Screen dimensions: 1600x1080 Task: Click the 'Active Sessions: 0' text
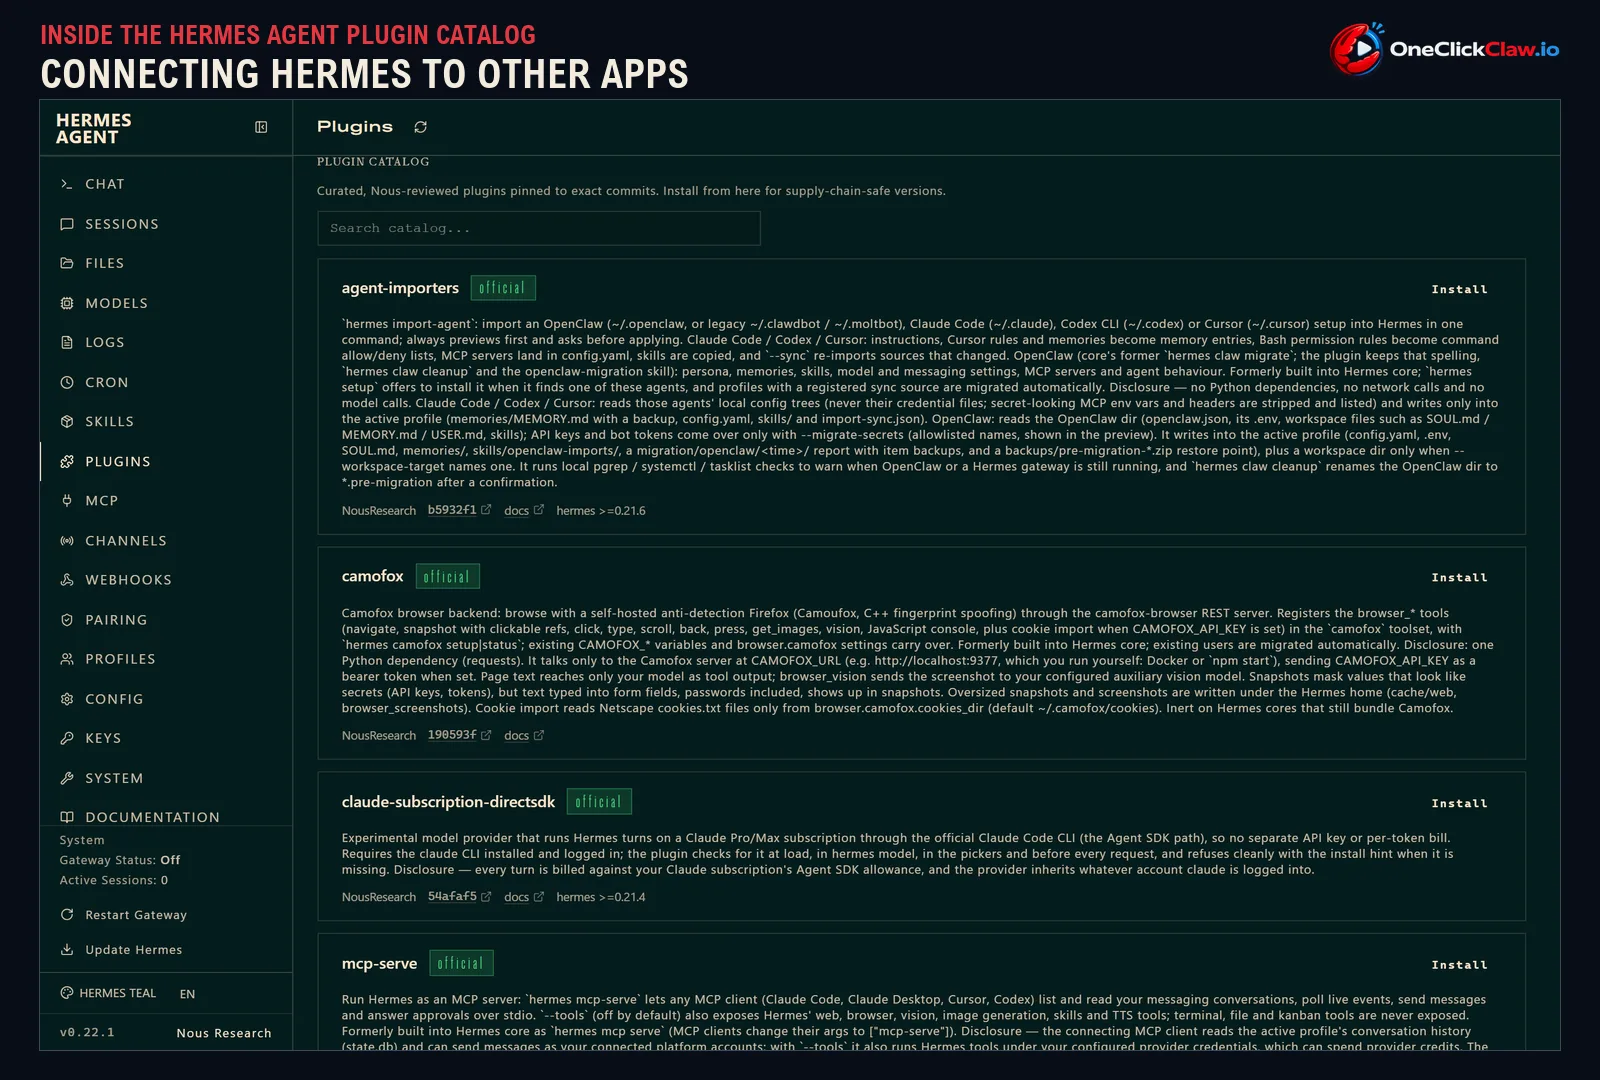coord(114,880)
